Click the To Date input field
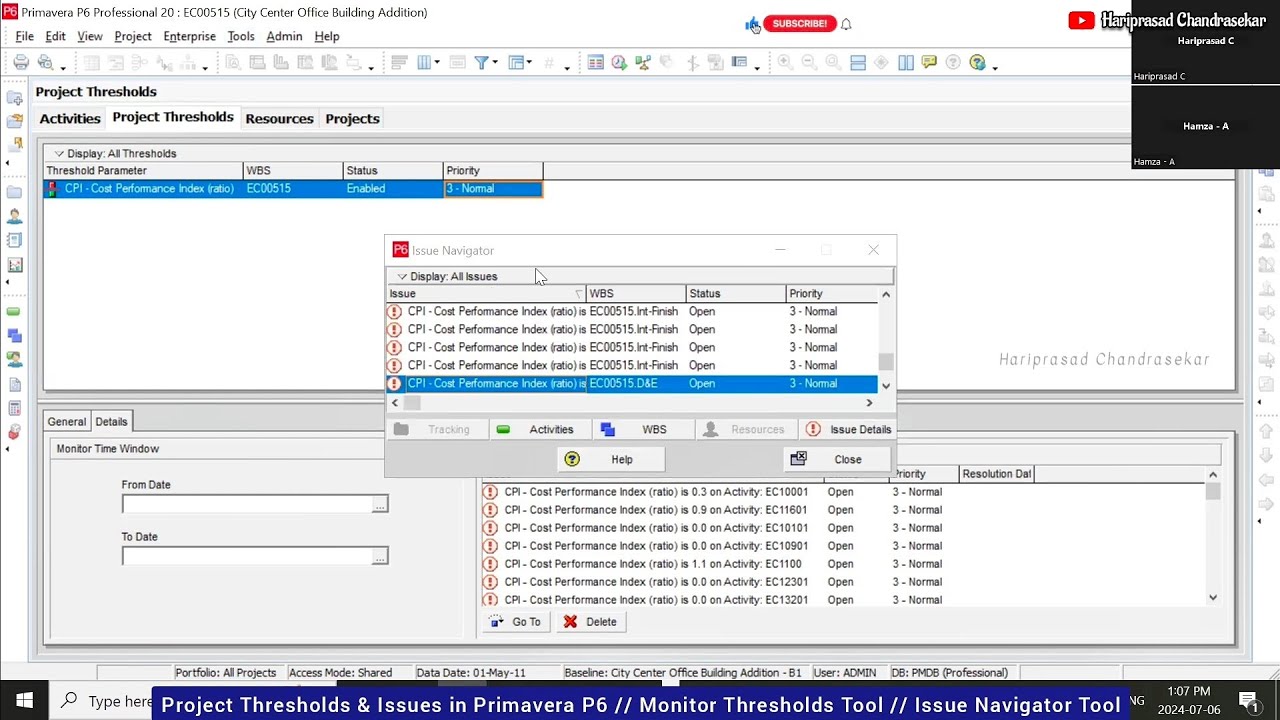1280x720 pixels. click(x=246, y=557)
